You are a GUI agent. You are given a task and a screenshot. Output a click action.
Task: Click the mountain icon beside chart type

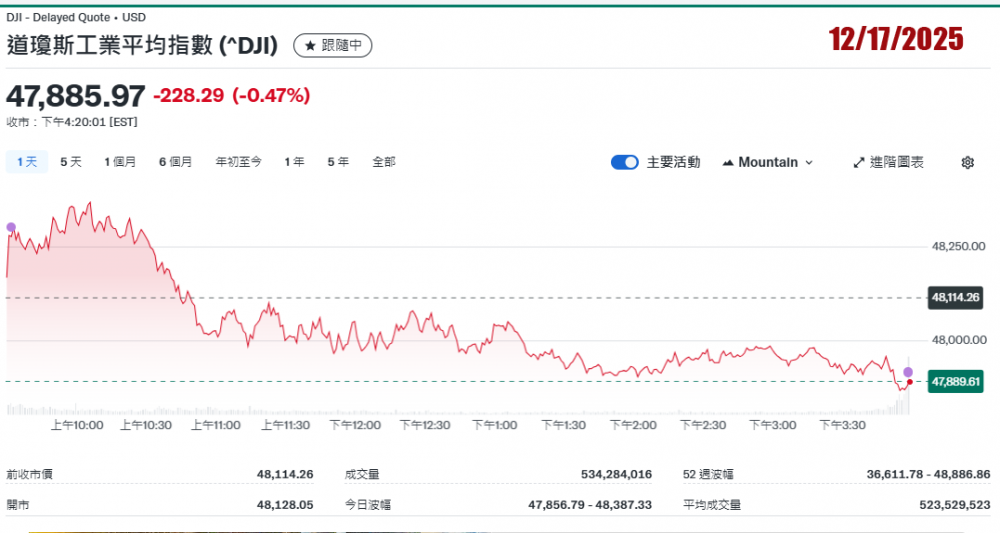pos(728,163)
